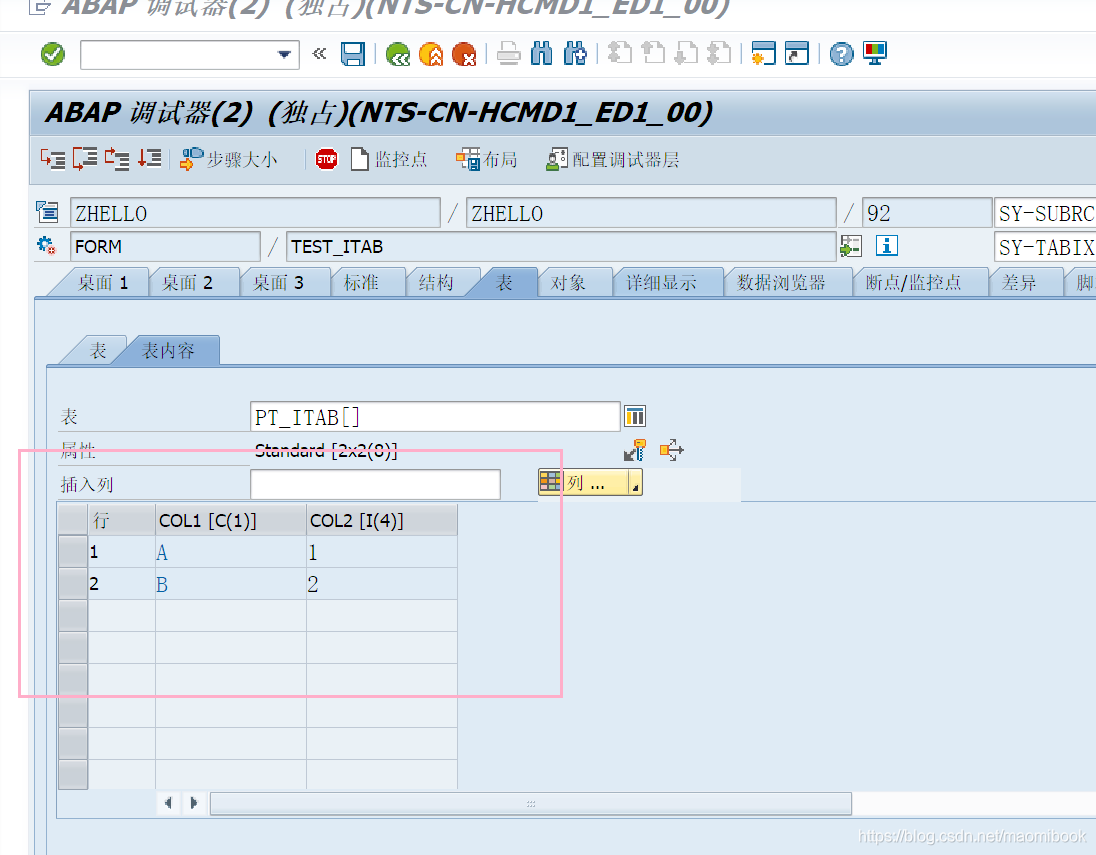The height and width of the screenshot is (855, 1096).
Task: Generate shortcut icon
Action: (797, 54)
